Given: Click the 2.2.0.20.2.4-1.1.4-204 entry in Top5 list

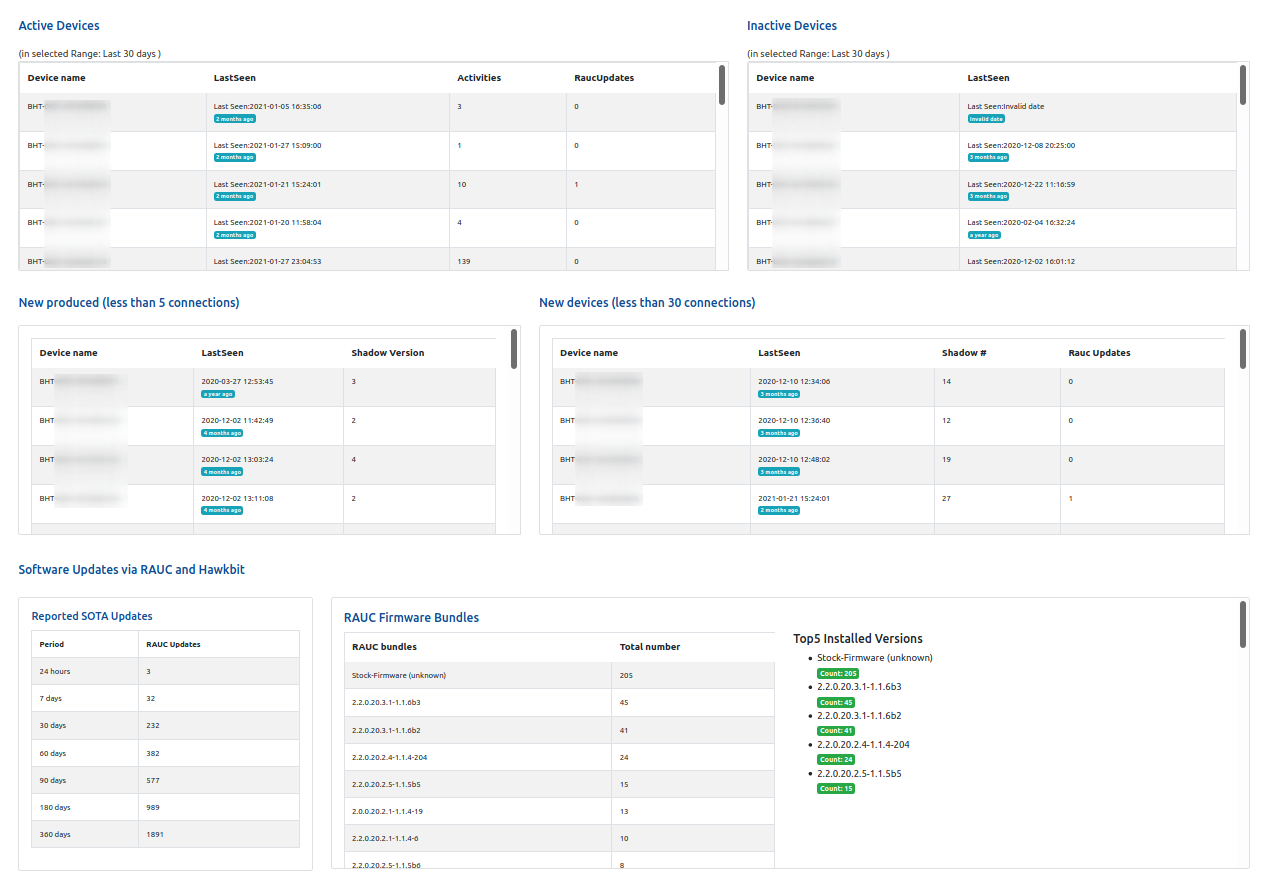Looking at the screenshot, I should point(863,745).
